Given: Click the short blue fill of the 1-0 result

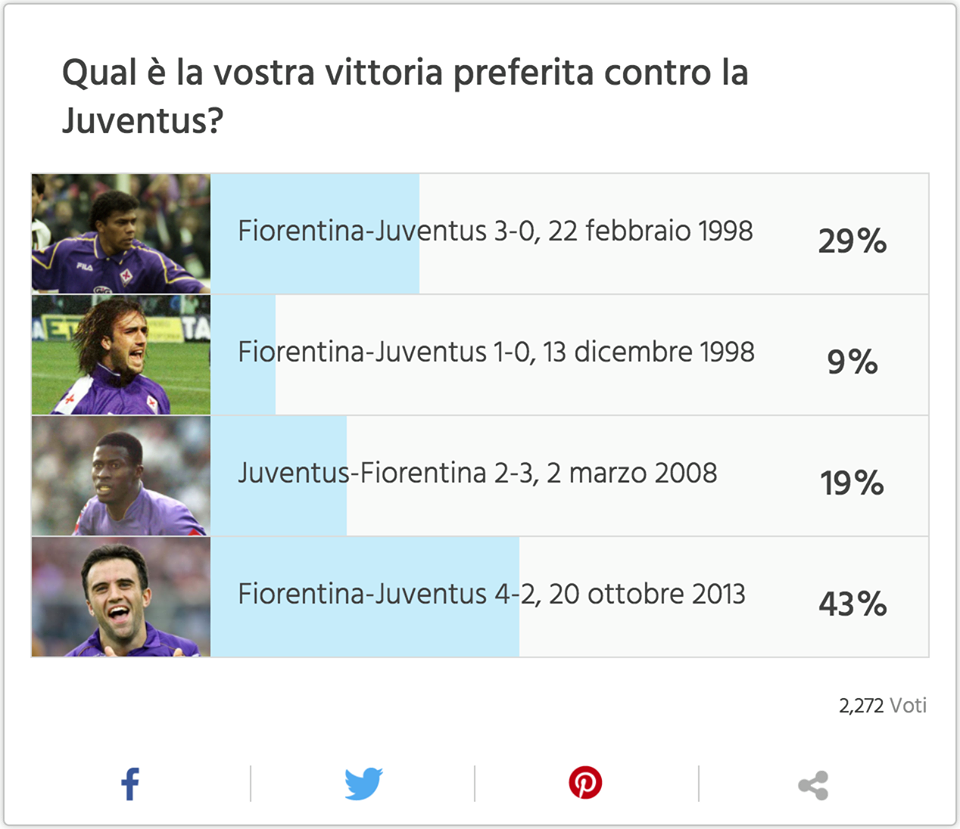Looking at the screenshot, I should click(x=245, y=390).
